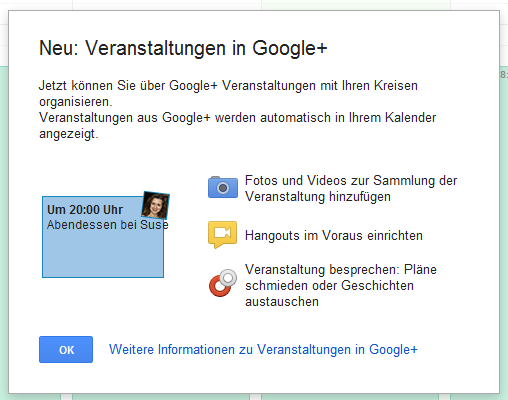Click the blue OK button

point(66,349)
